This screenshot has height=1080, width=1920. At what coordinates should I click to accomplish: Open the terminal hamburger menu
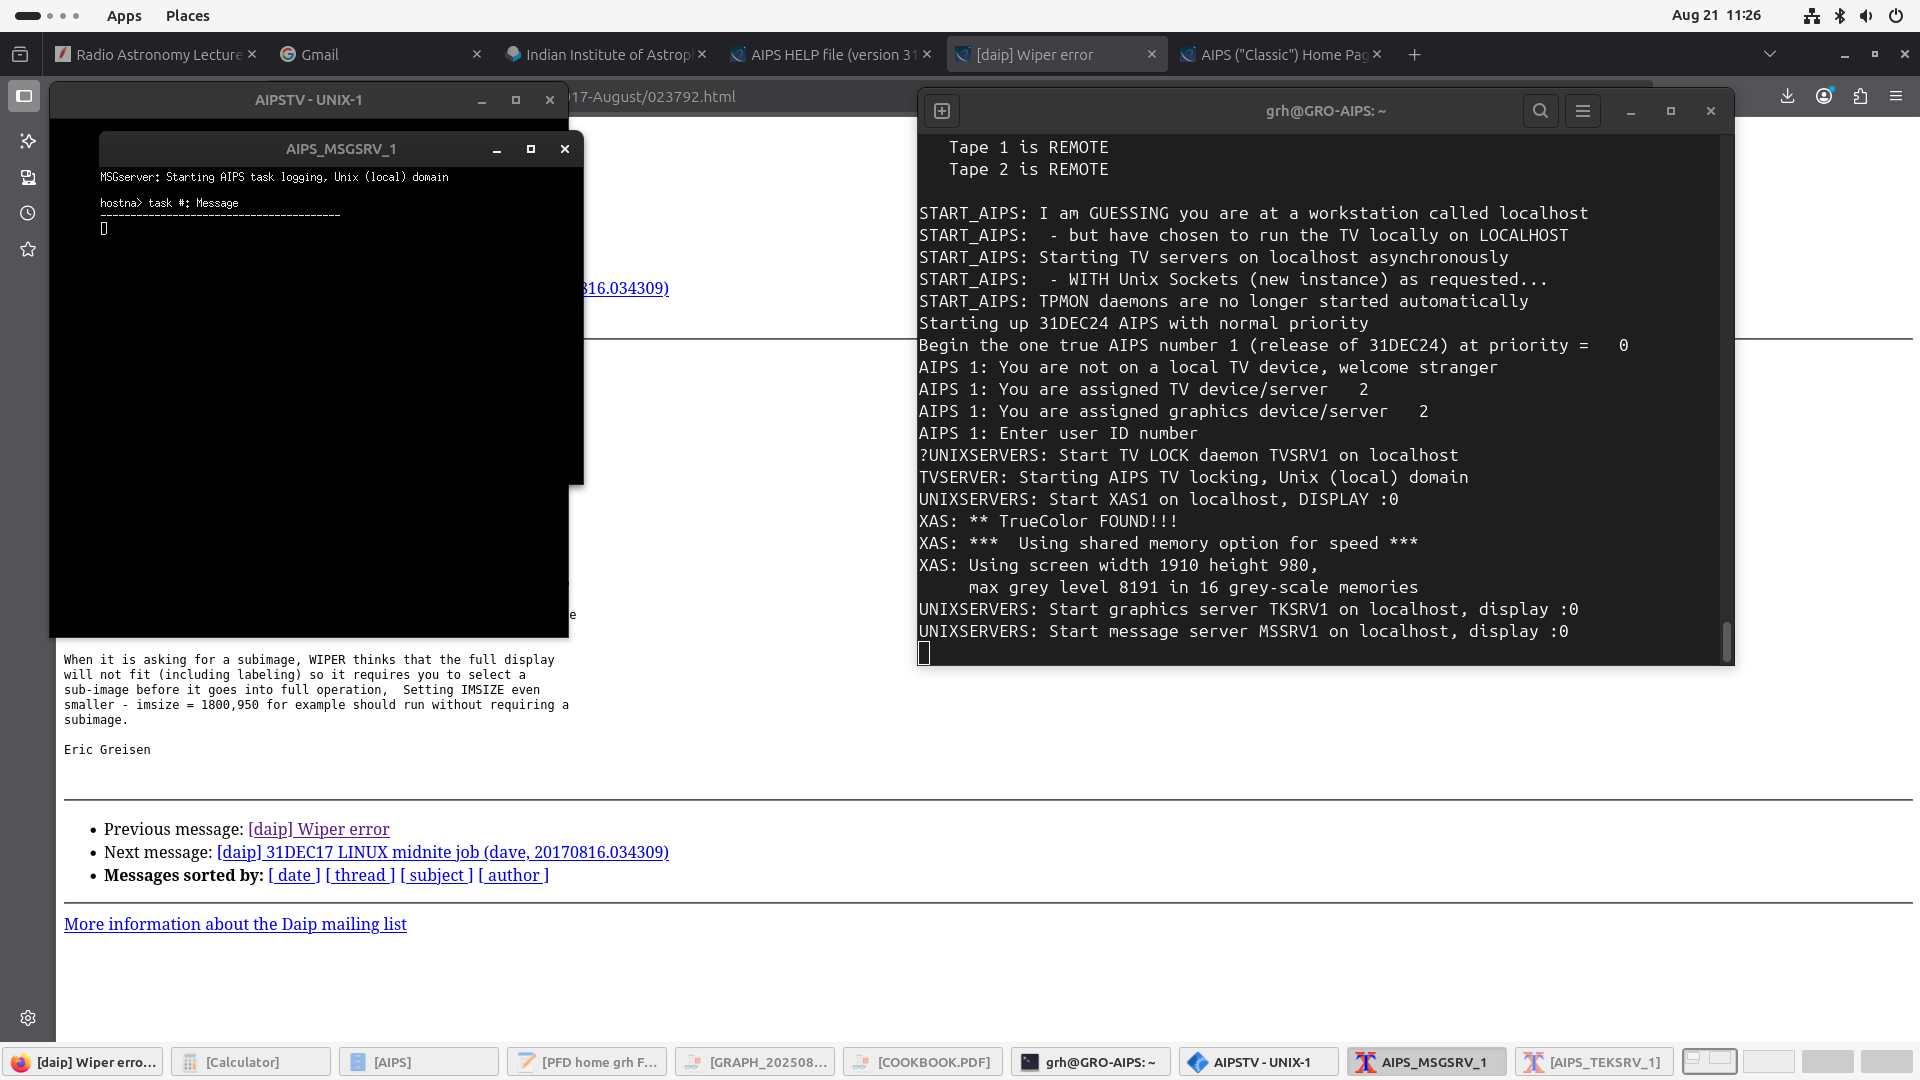(x=1582, y=111)
